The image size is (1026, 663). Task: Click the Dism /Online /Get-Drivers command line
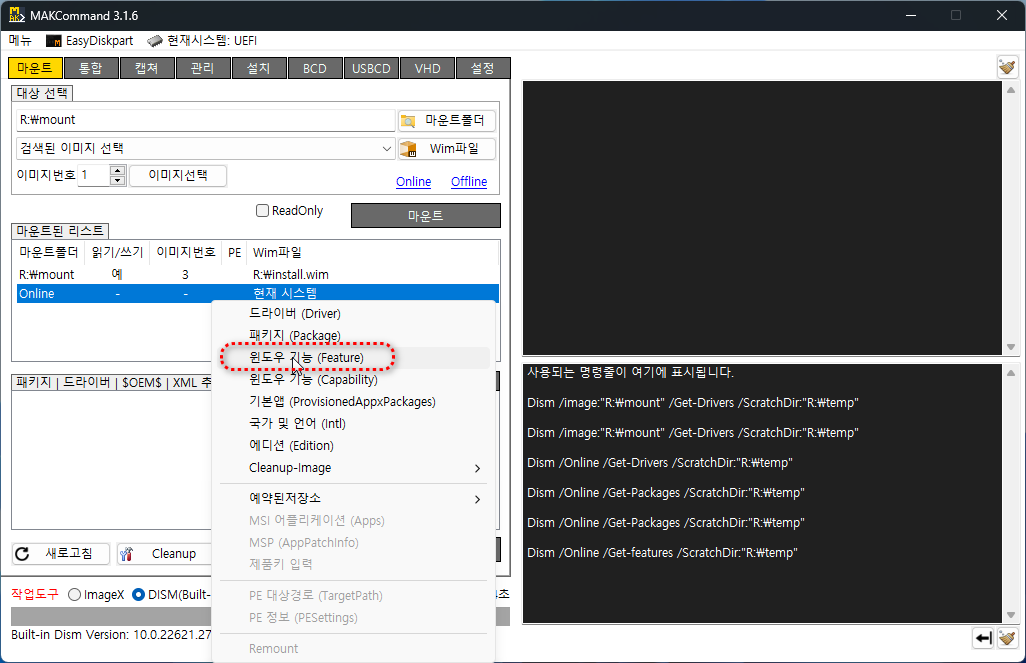[660, 463]
